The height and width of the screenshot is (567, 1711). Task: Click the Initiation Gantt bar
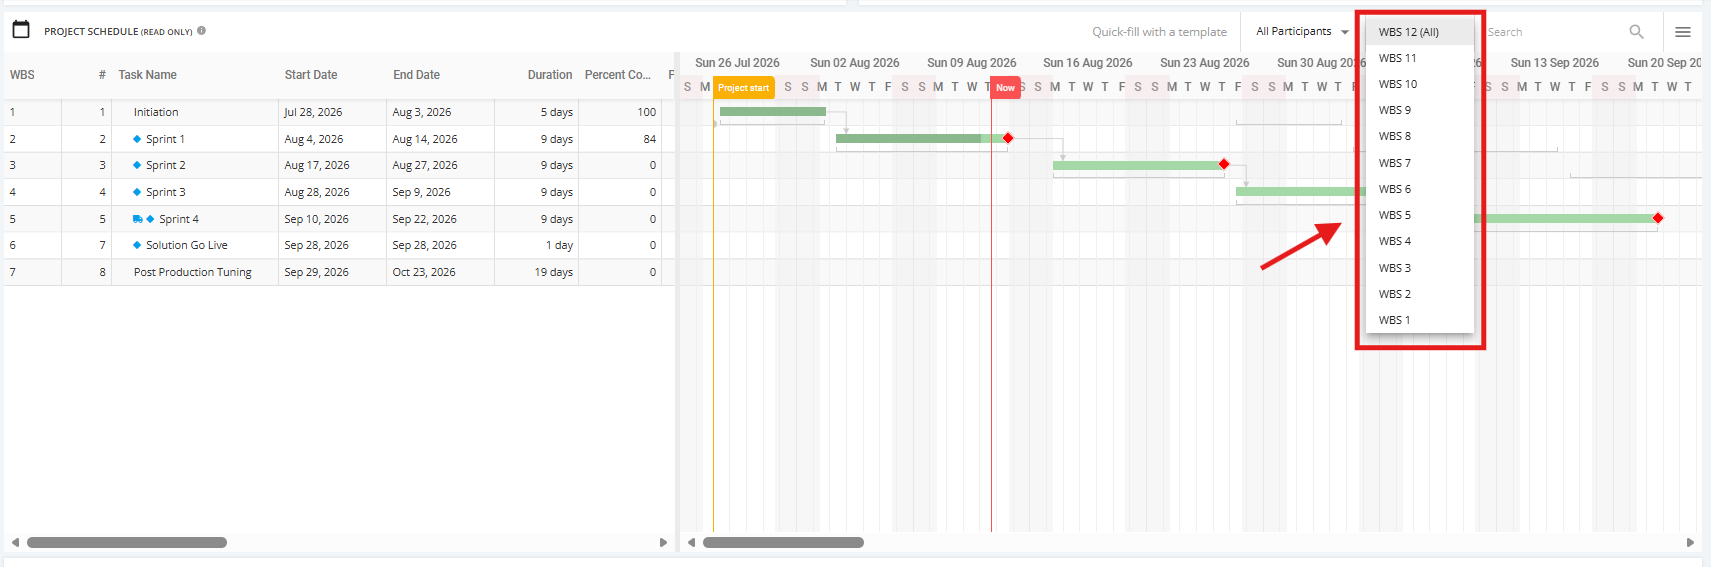(x=772, y=111)
